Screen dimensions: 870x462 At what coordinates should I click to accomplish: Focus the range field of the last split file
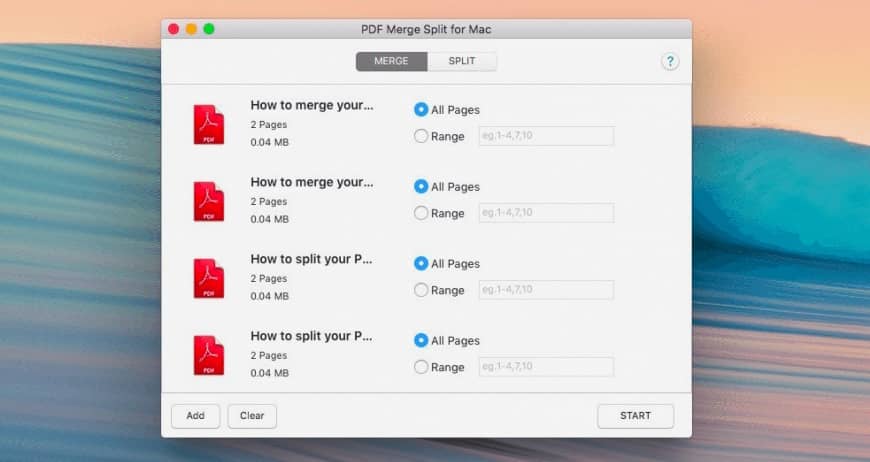(x=547, y=367)
